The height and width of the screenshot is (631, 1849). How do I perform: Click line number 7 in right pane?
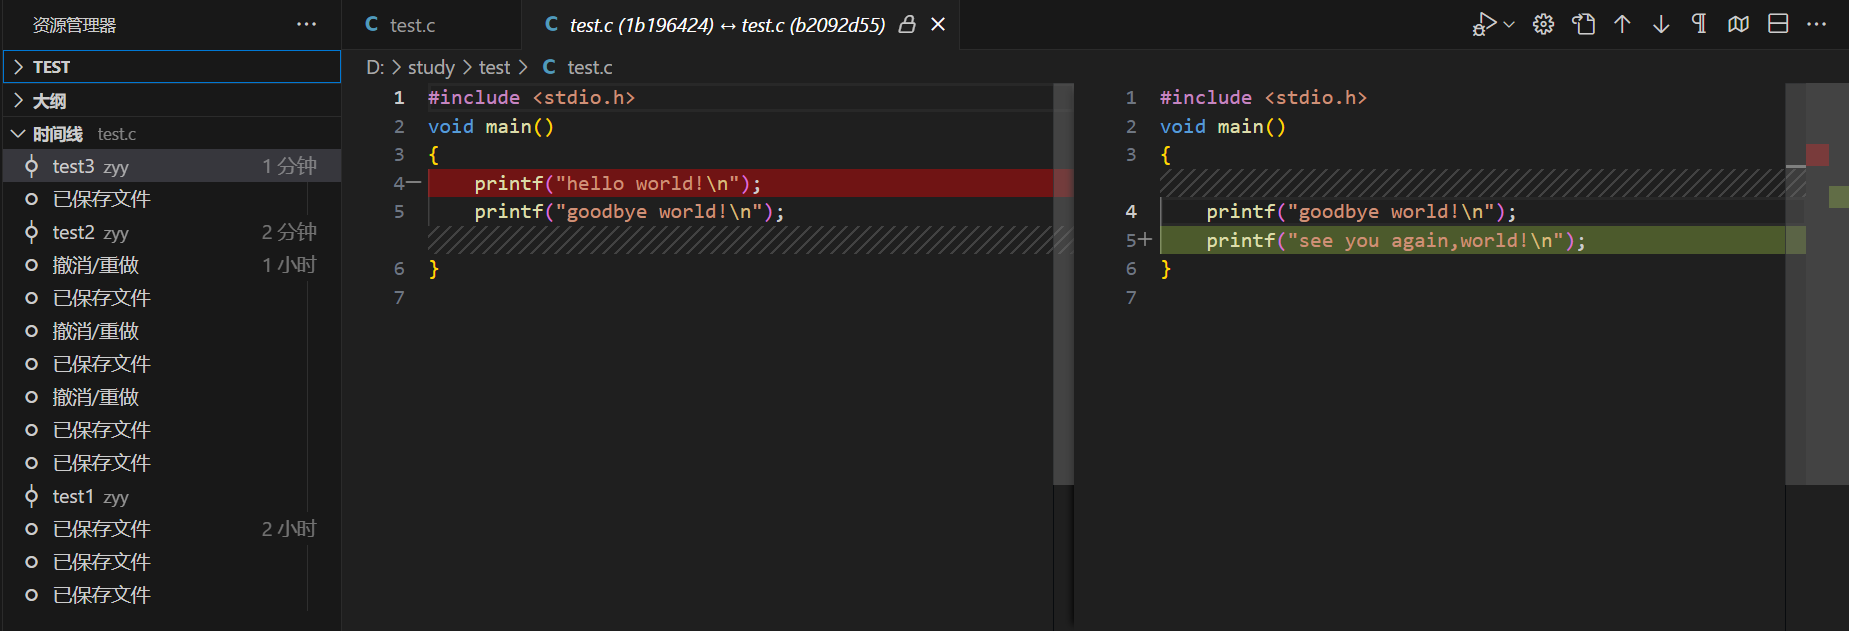(x=1131, y=297)
